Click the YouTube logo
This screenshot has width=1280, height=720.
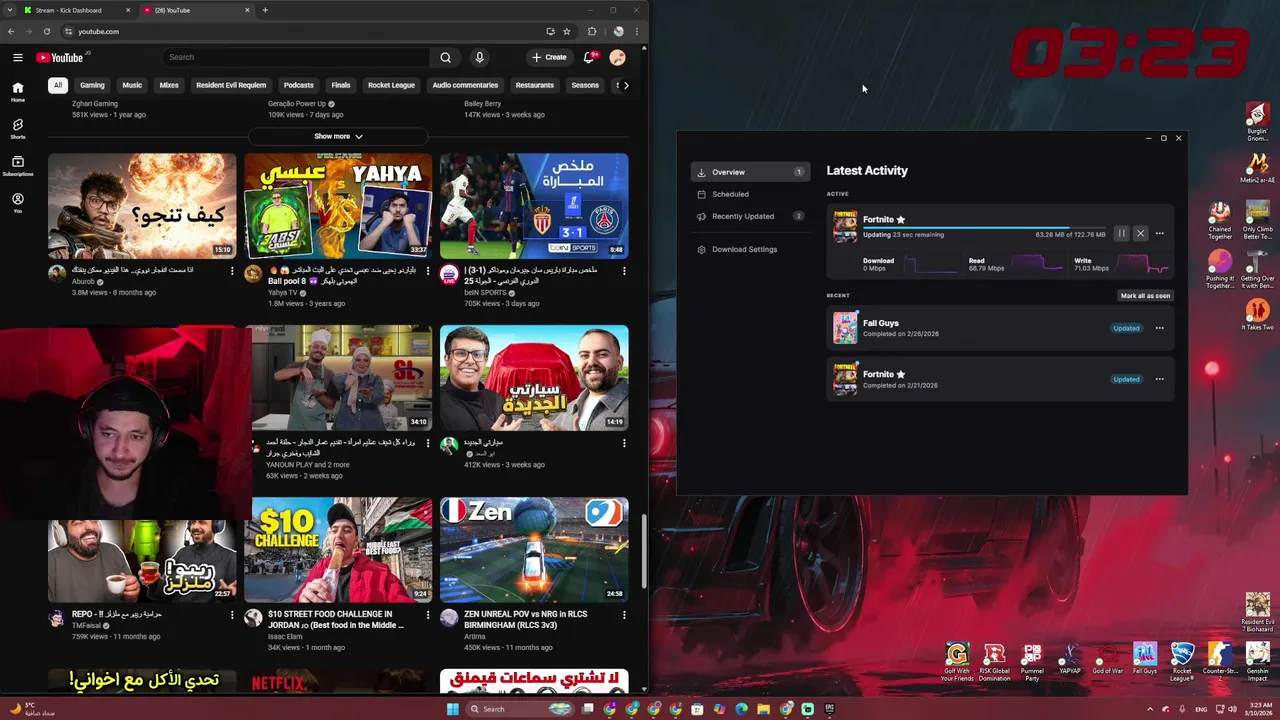click(x=60, y=57)
